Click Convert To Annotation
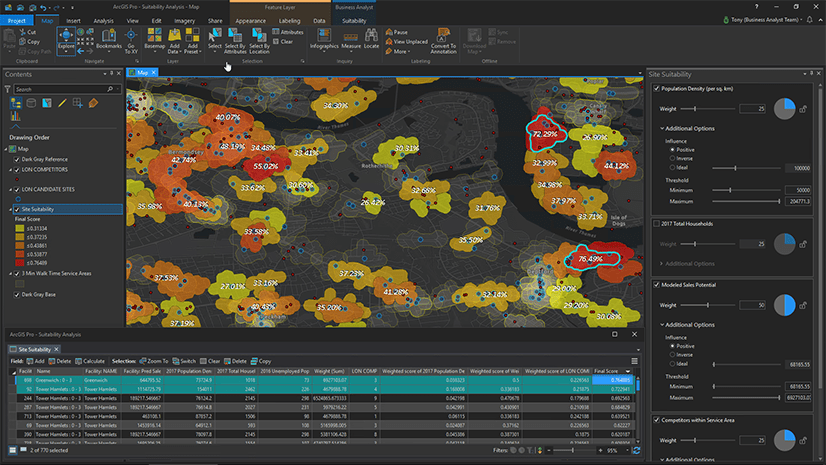Viewport: 826px width, 465px height. coord(443,41)
